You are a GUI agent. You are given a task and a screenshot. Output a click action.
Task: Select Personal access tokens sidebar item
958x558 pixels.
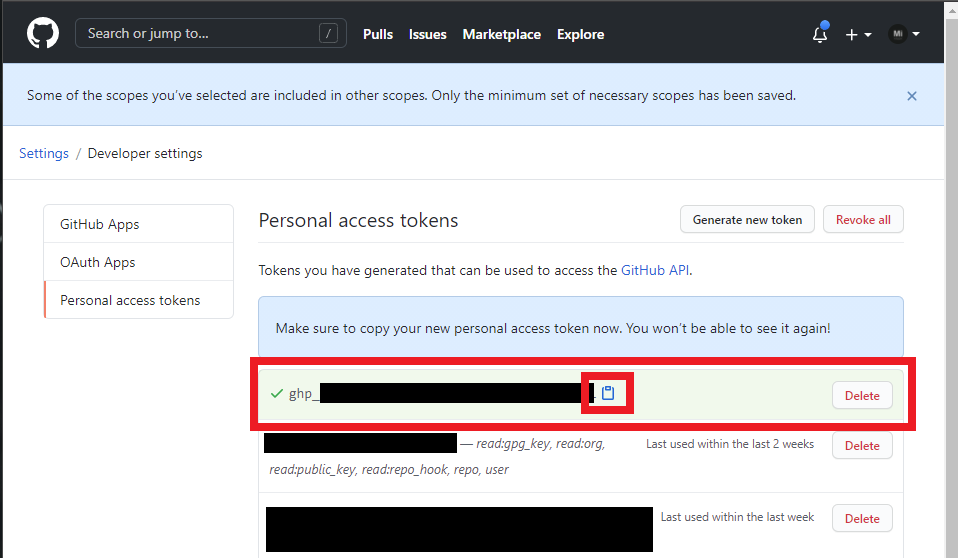[130, 300]
